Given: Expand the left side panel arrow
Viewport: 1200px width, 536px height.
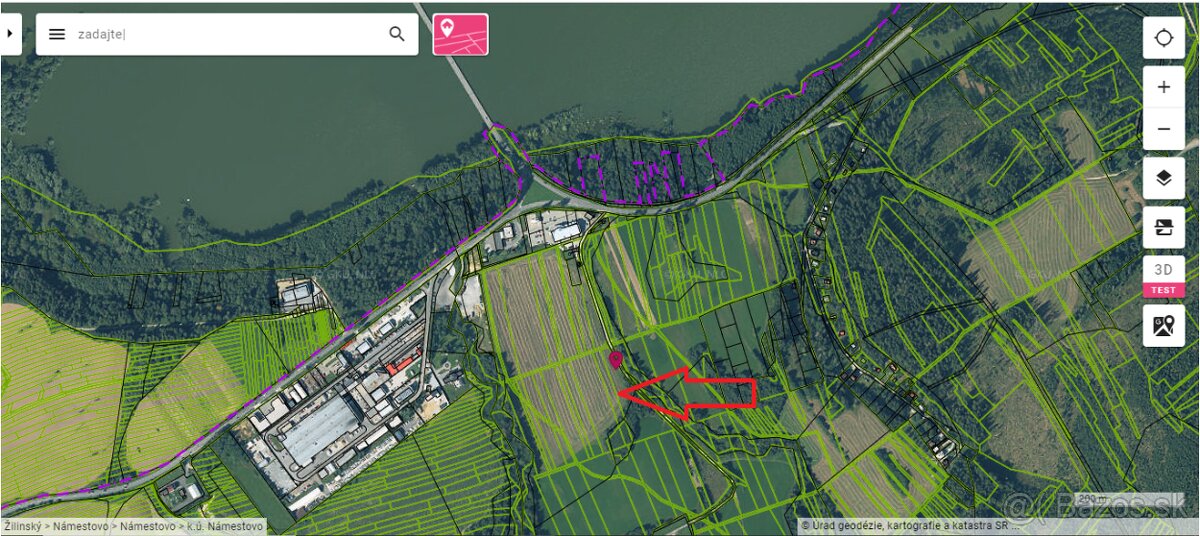Looking at the screenshot, I should tap(10, 34).
